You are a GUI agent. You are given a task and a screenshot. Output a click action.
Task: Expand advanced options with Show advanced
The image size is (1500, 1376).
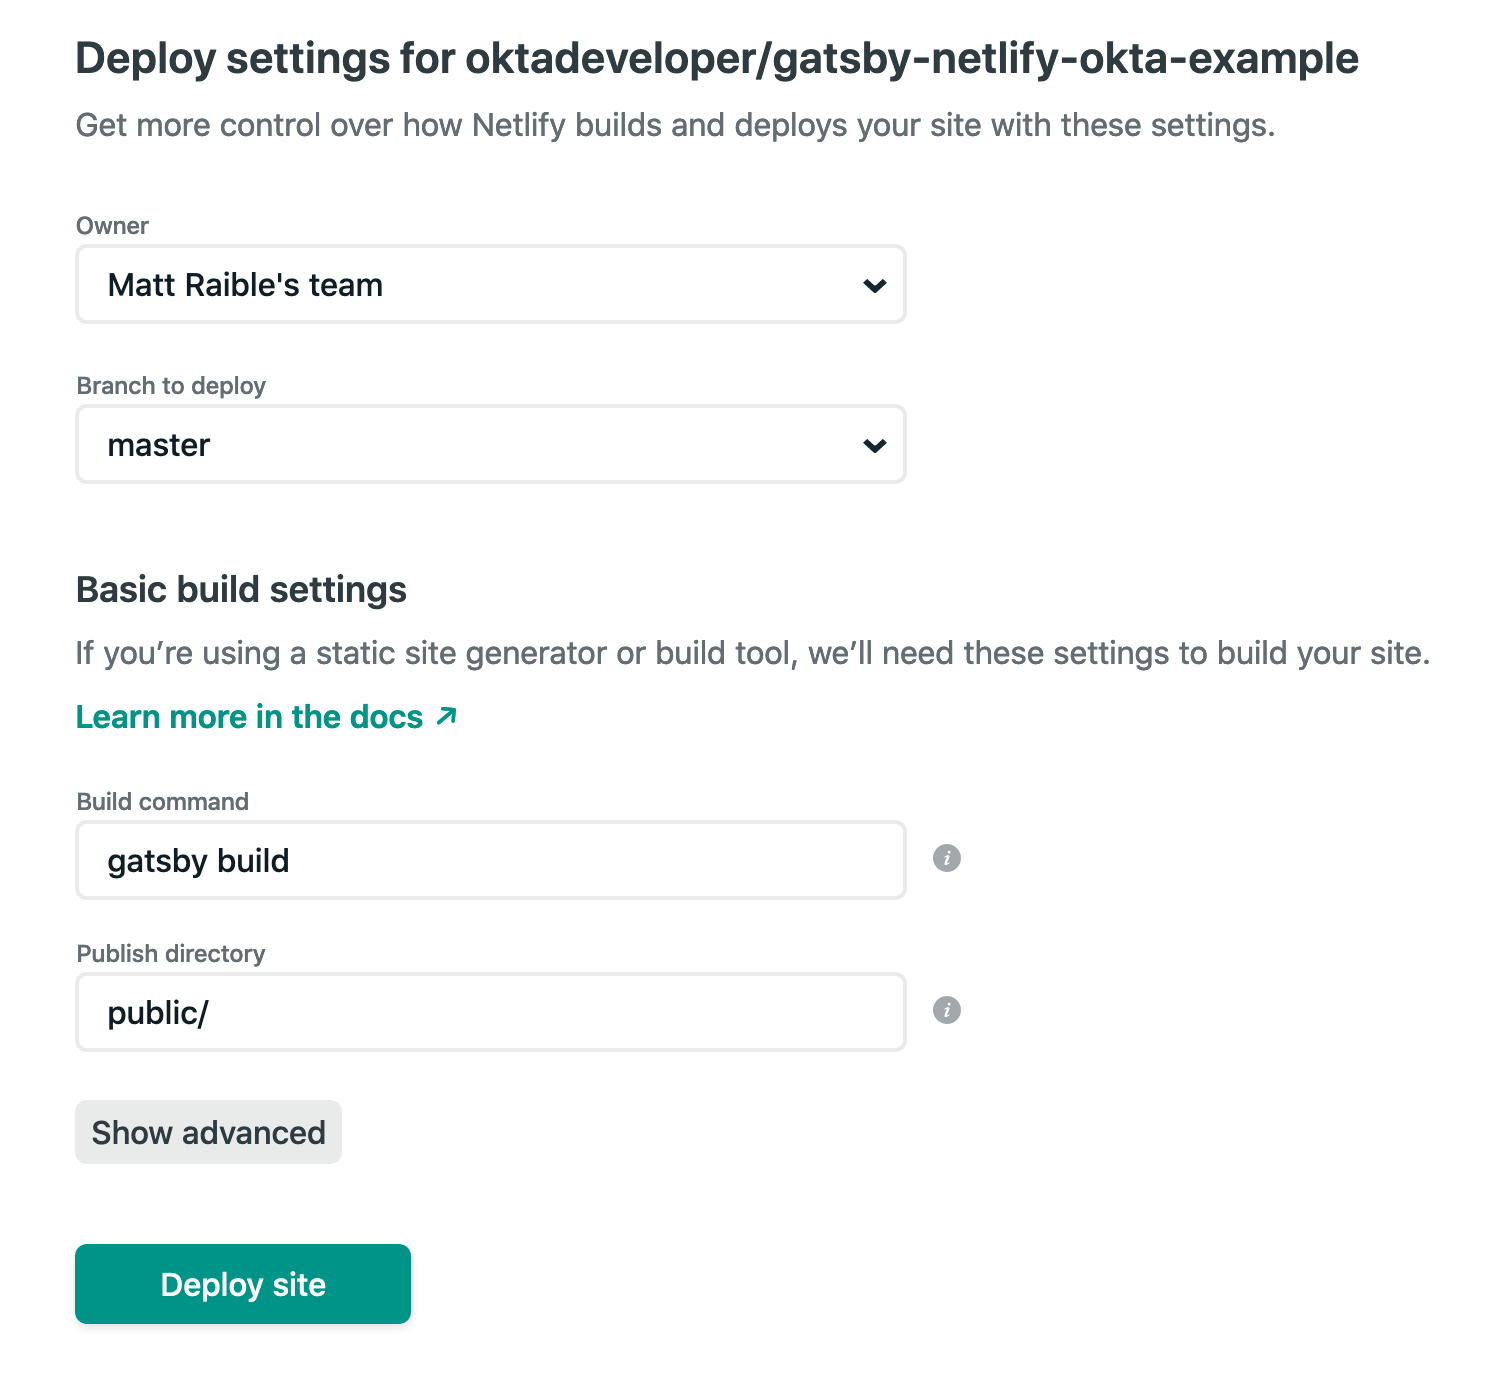click(x=208, y=1132)
